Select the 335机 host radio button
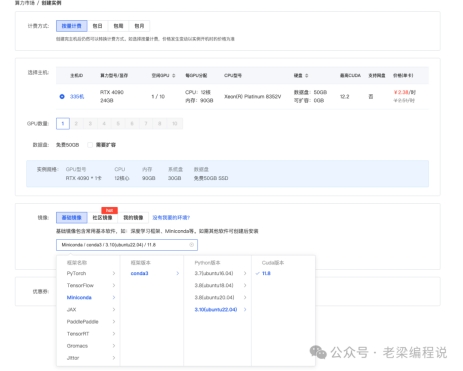 [62, 96]
